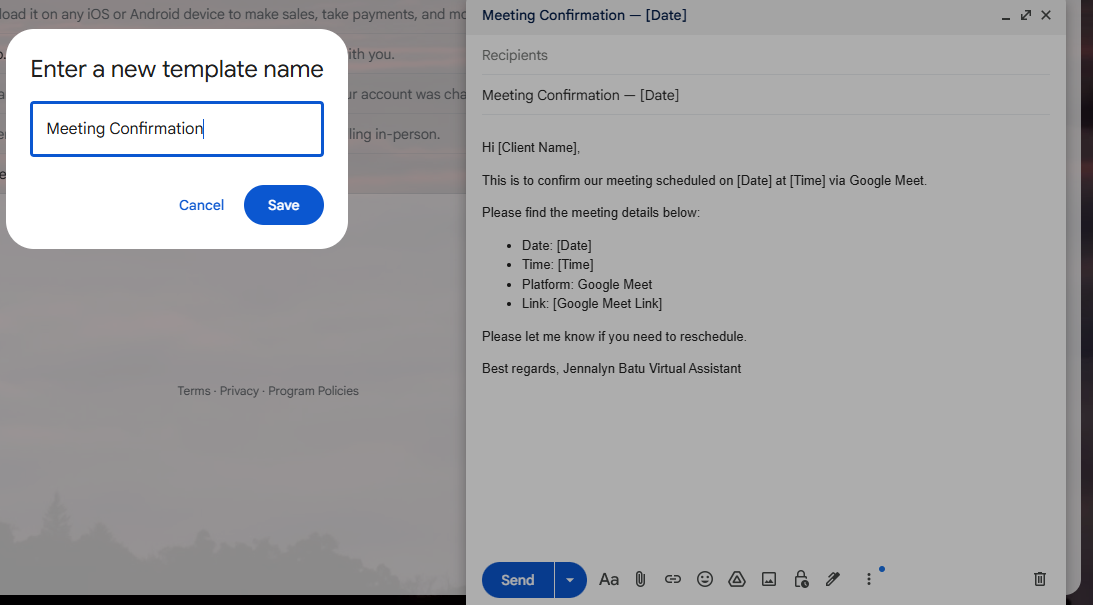The image size is (1093, 605).
Task: Save the new template name
Action: [x=284, y=205]
